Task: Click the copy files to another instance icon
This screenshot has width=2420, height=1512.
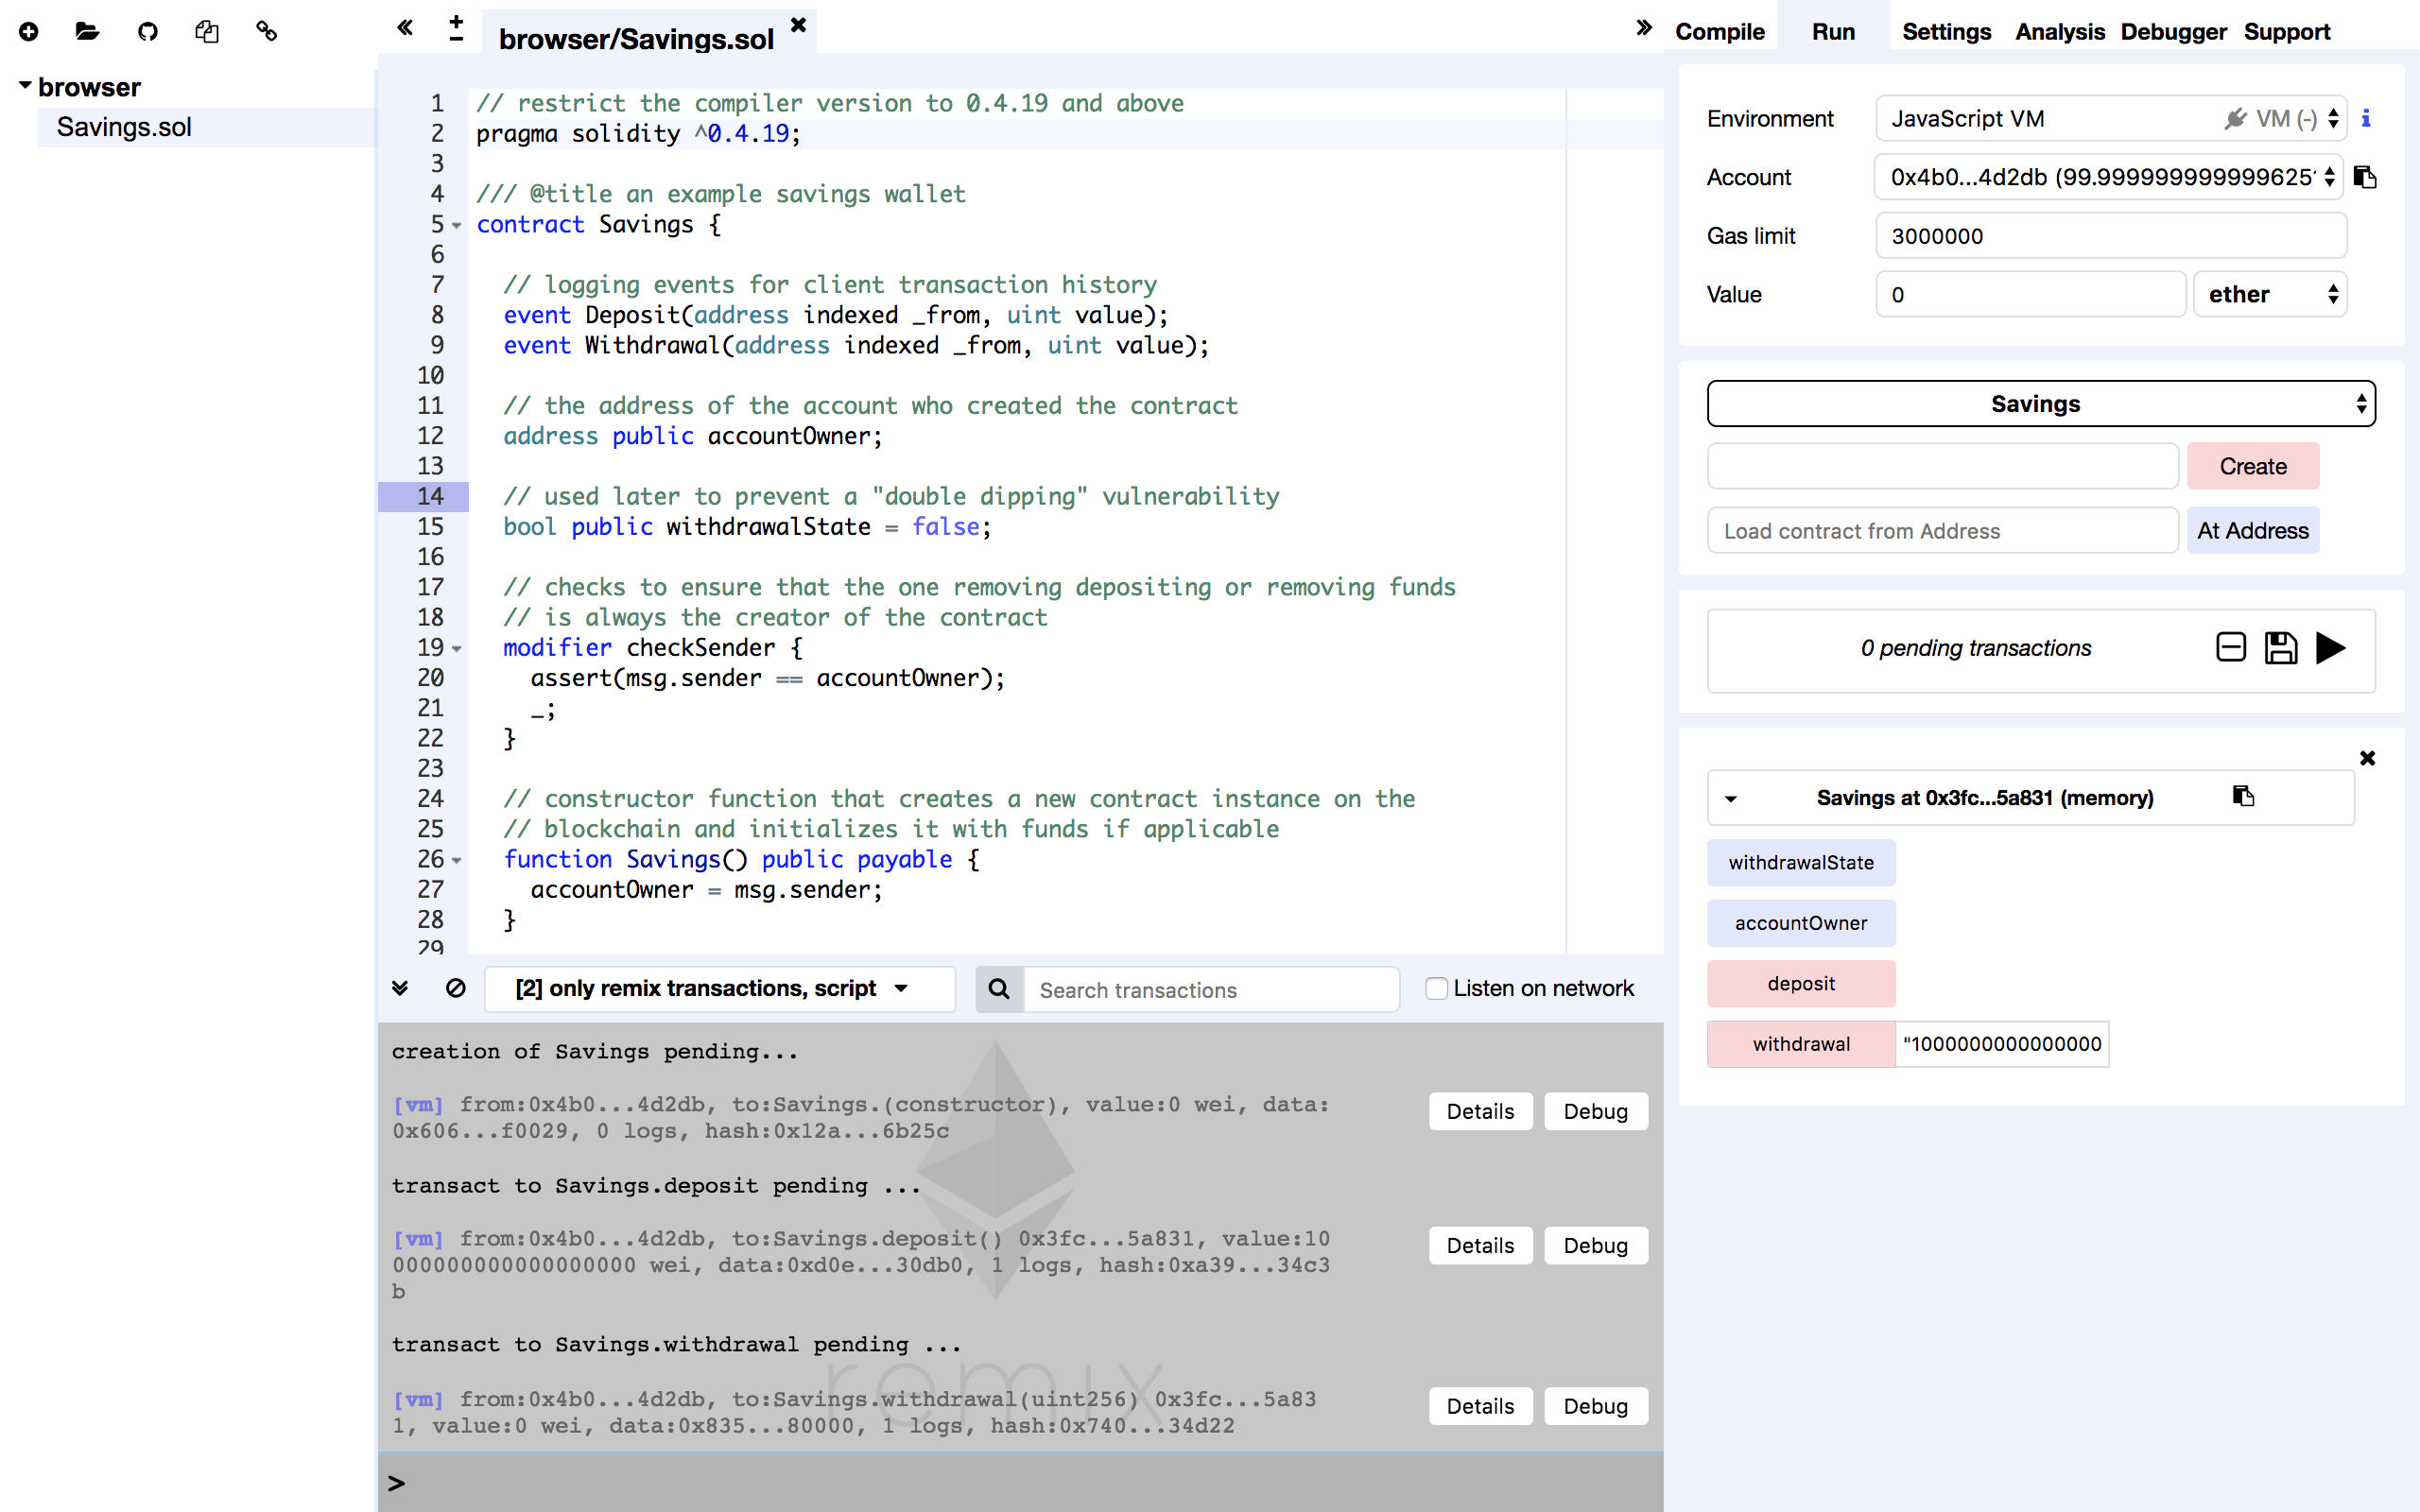Action: 207,32
